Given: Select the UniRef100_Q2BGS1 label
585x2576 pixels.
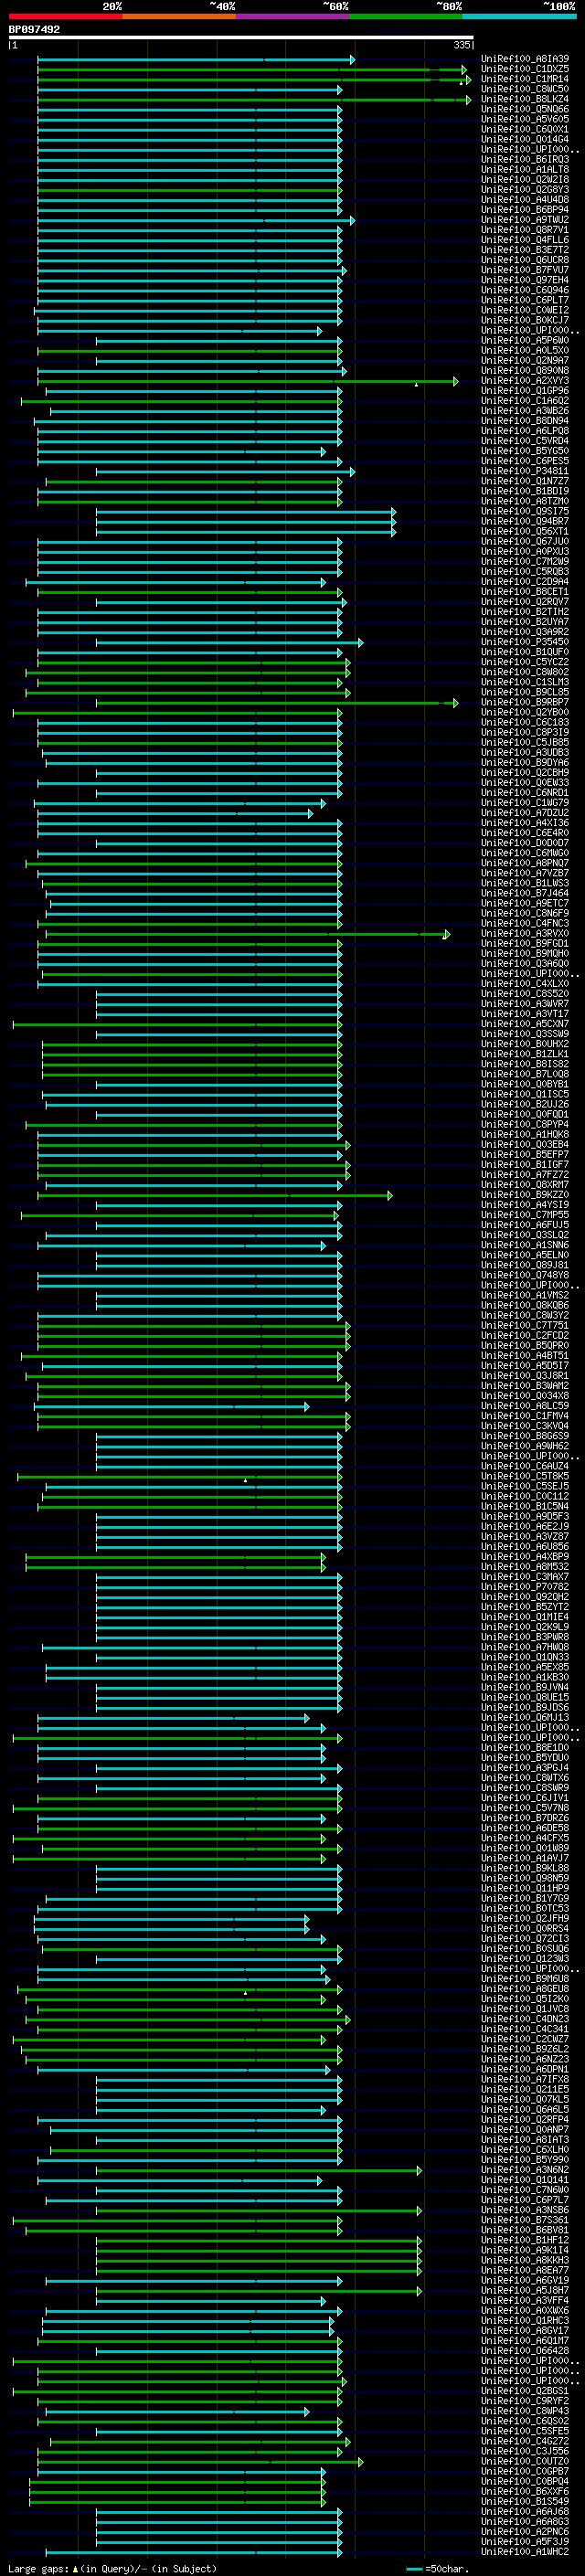Looking at the screenshot, I should (x=525, y=2391).
